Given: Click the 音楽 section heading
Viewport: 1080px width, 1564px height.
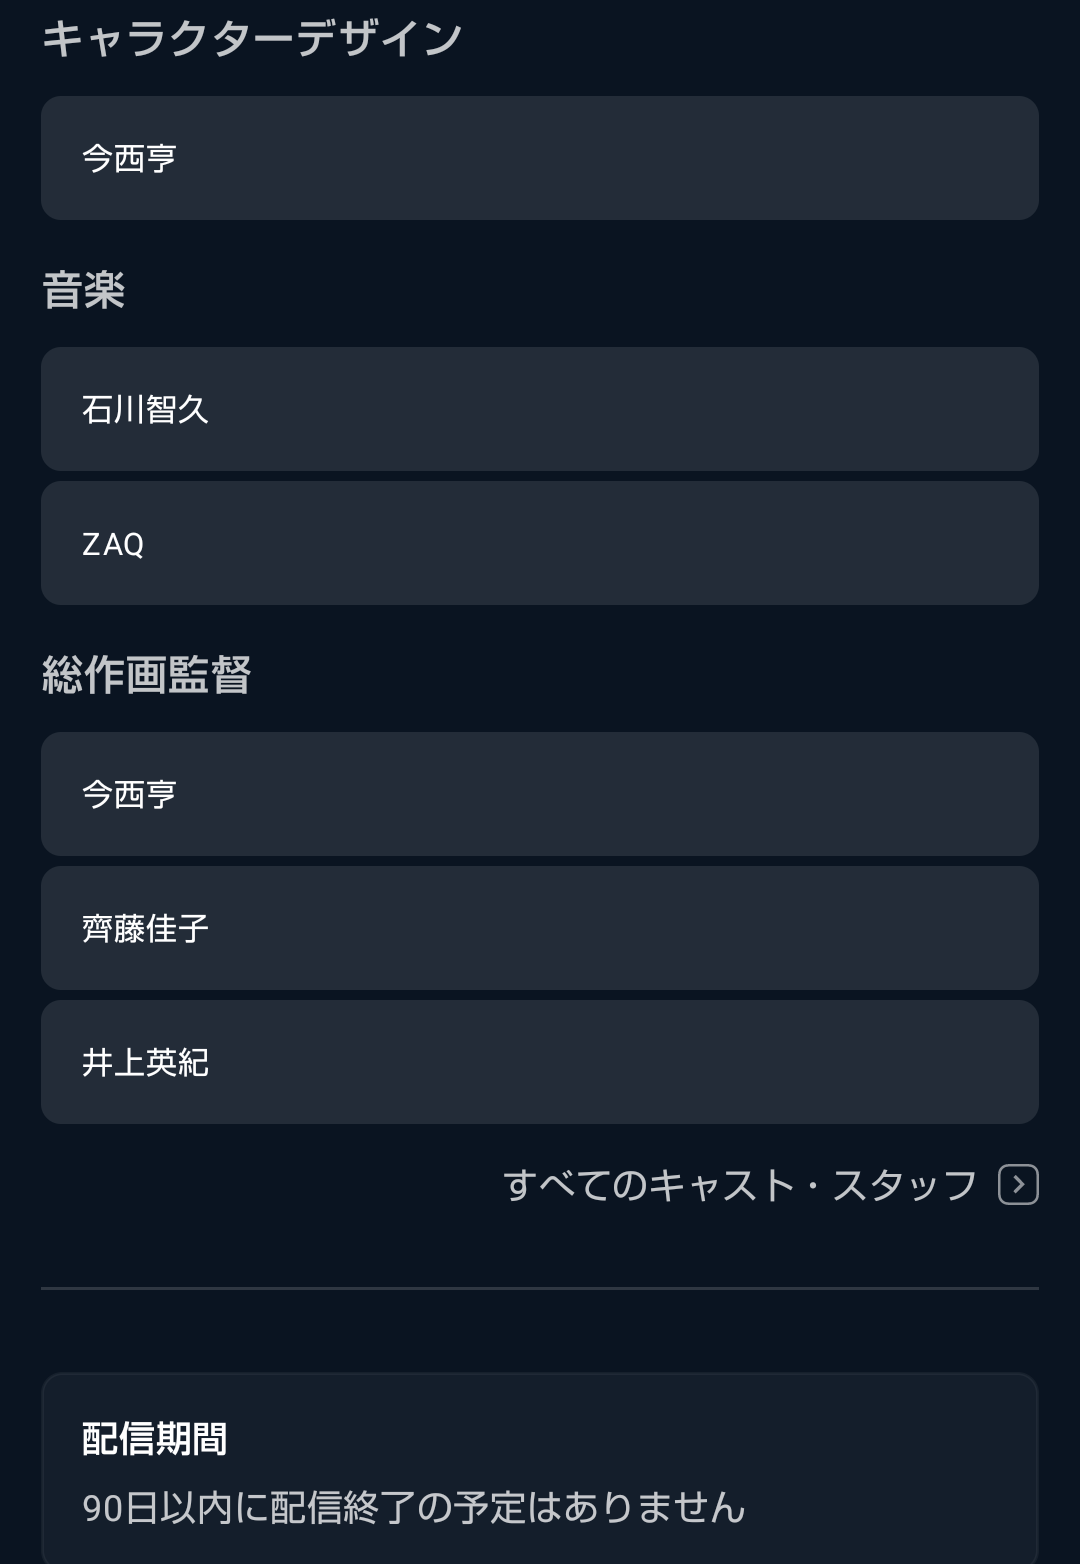Looking at the screenshot, I should pyautogui.click(x=84, y=291).
